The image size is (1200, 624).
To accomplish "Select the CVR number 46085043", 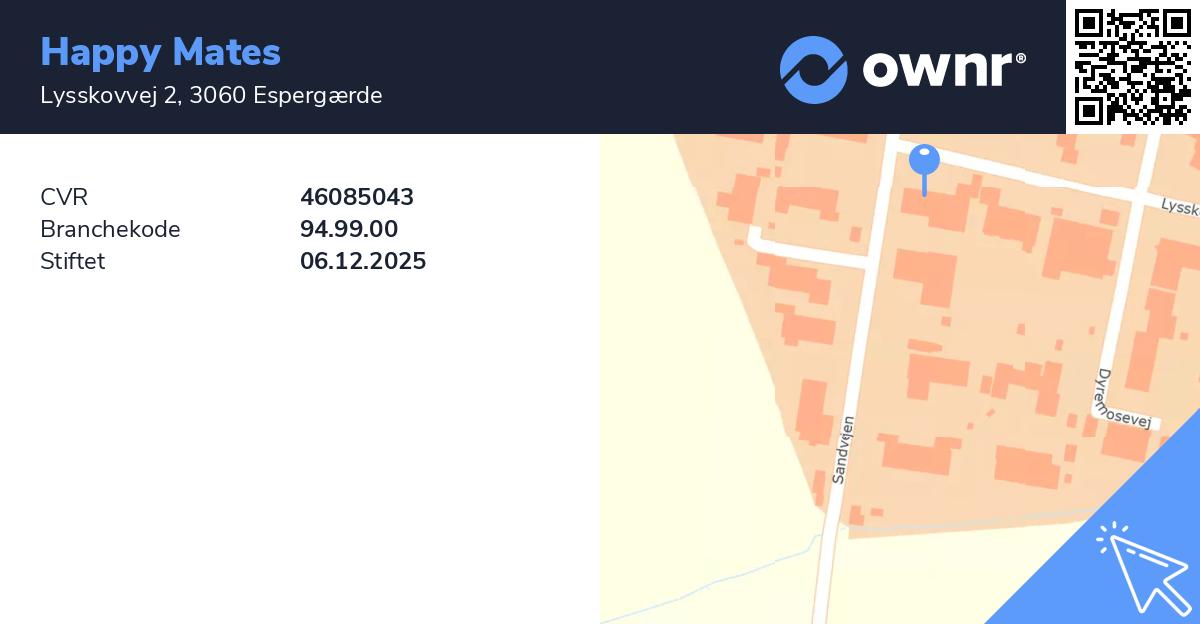I will coord(357,197).
